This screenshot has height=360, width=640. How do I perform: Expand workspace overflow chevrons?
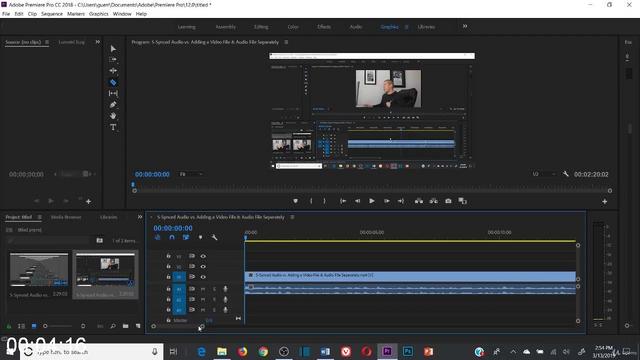click(465, 26)
